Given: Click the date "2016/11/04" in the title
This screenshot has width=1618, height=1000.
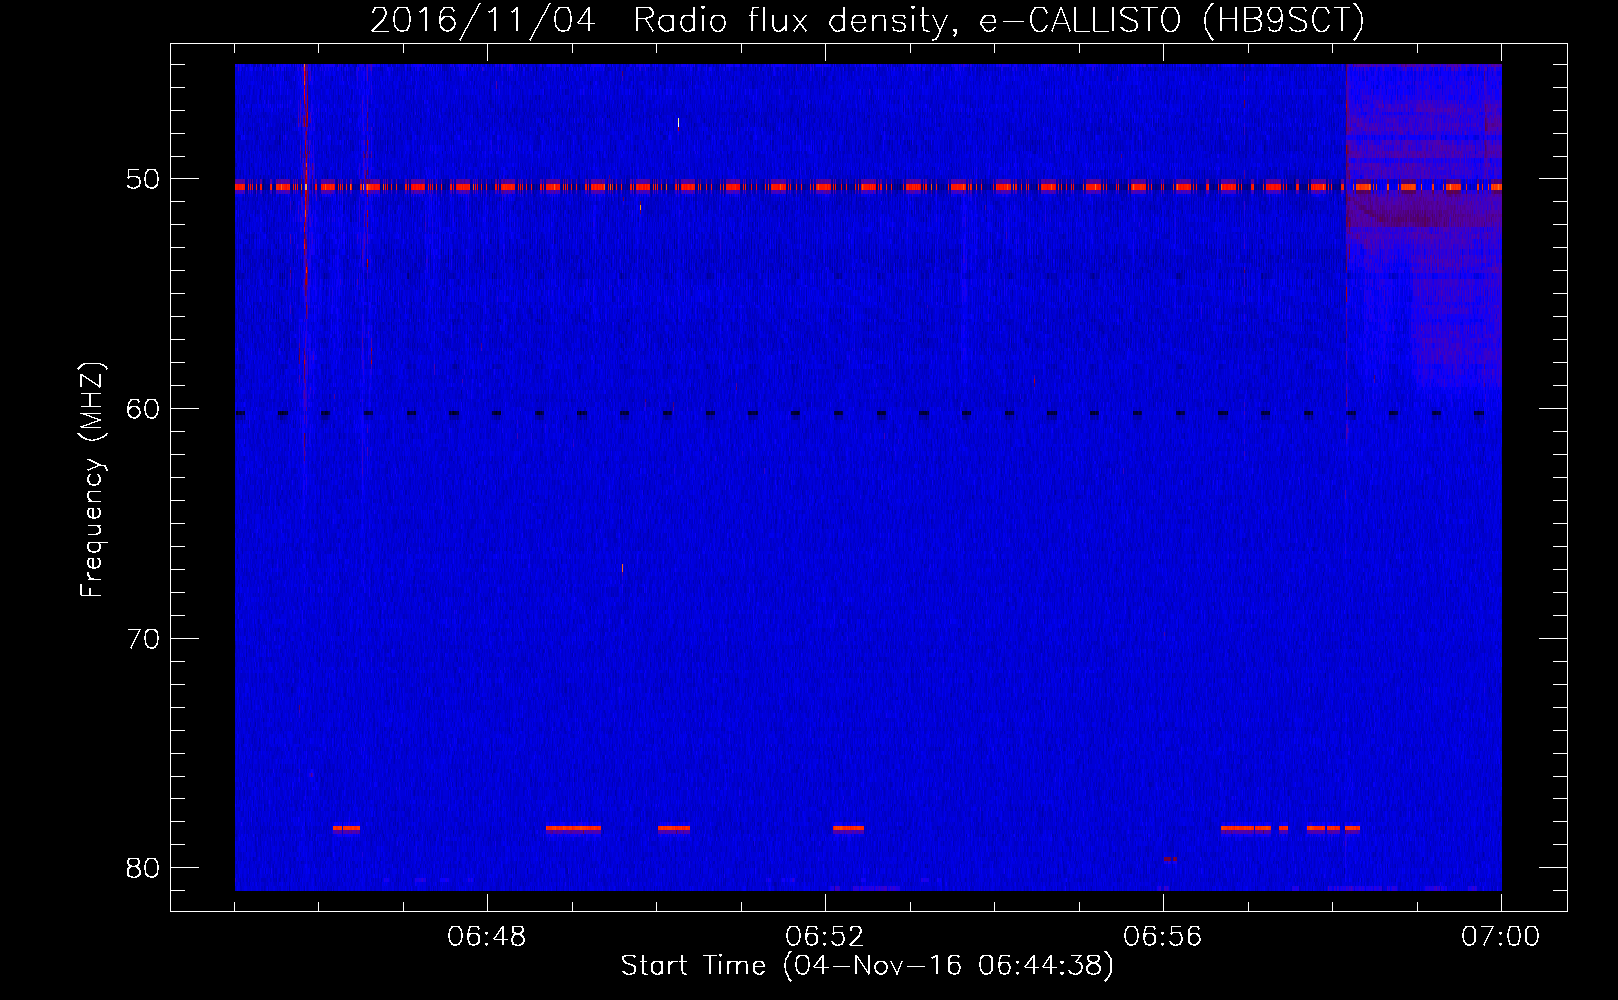Looking at the screenshot, I should pyautogui.click(x=483, y=20).
